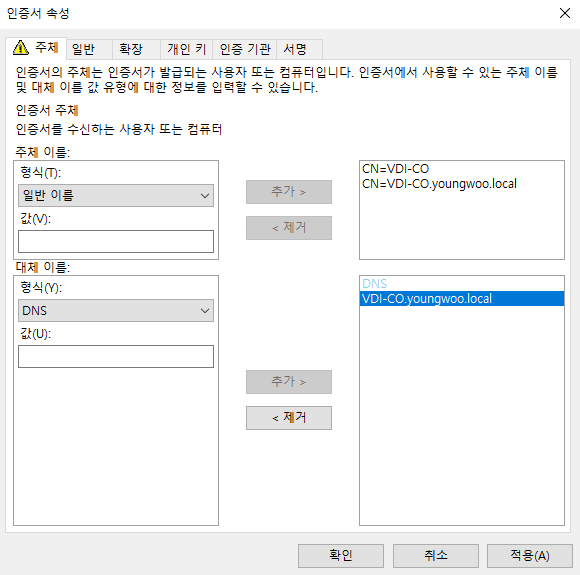580x575 pixels.
Task: Select the 서명 tab
Action: pyautogui.click(x=300, y=49)
